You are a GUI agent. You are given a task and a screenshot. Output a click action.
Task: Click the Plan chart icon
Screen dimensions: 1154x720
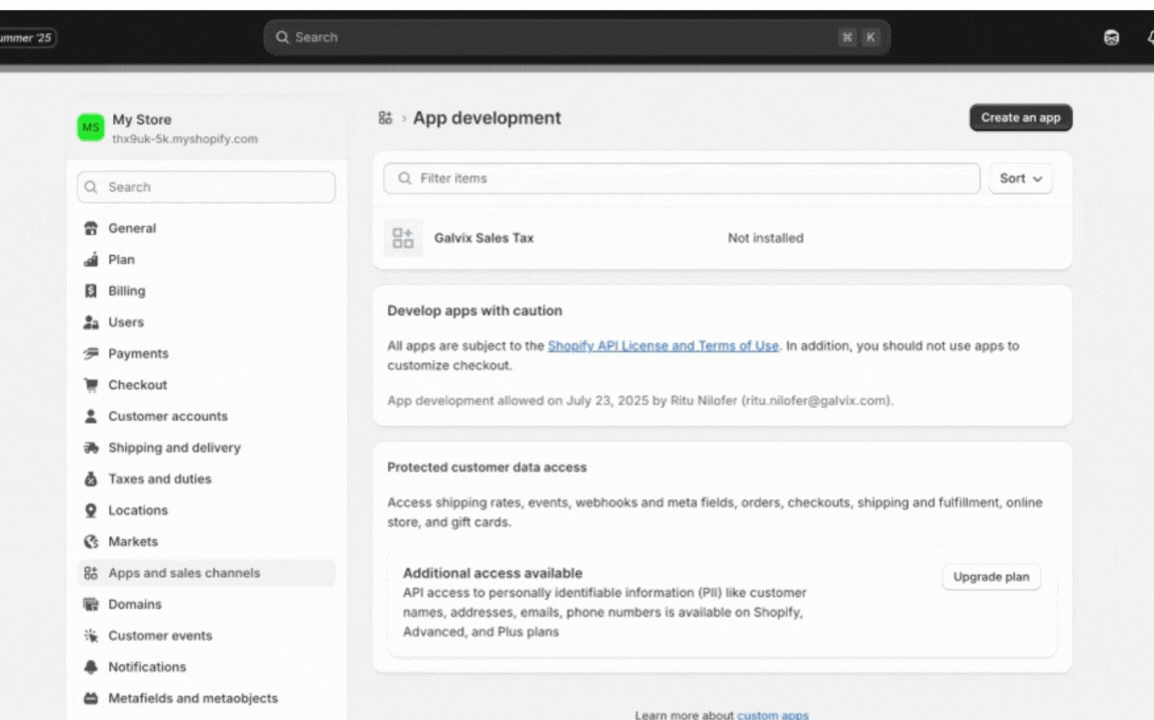pyautogui.click(x=91, y=259)
